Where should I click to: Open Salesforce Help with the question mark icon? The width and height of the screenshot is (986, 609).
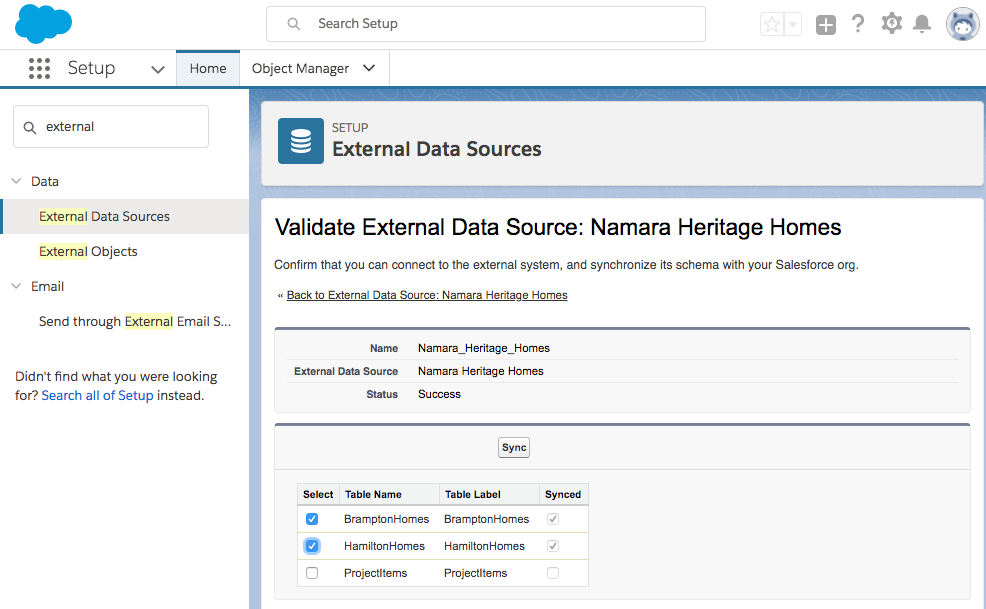click(x=858, y=23)
